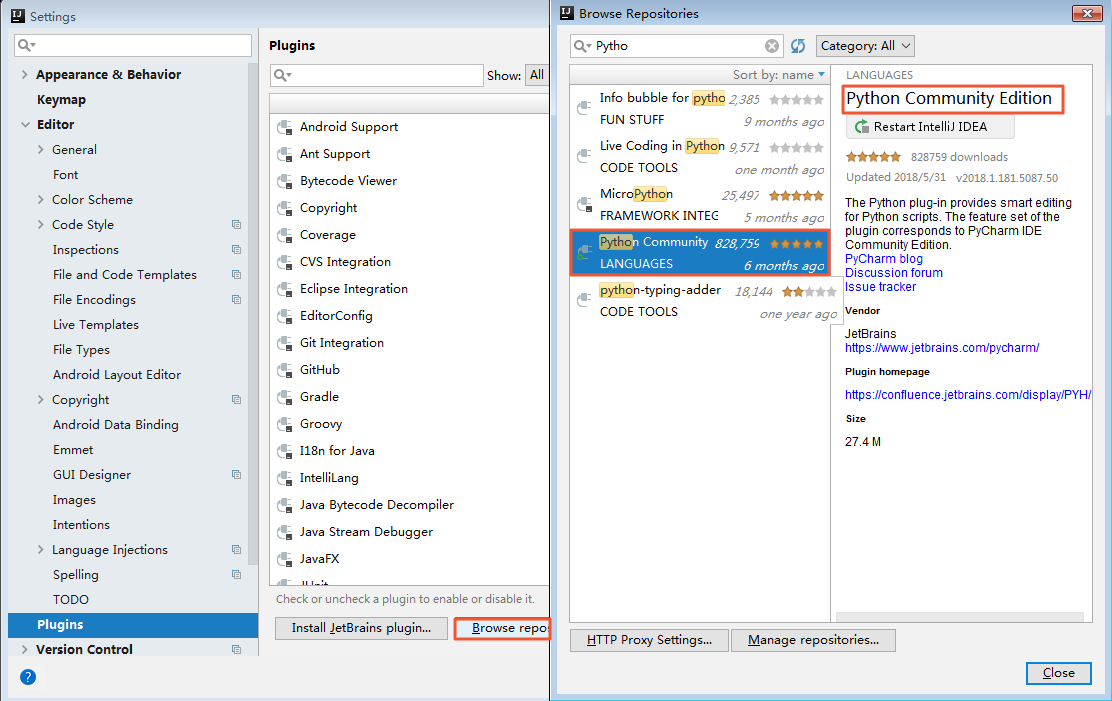
Task: Click the Info bubble plugin icon in Browse Repositories
Action: point(584,108)
